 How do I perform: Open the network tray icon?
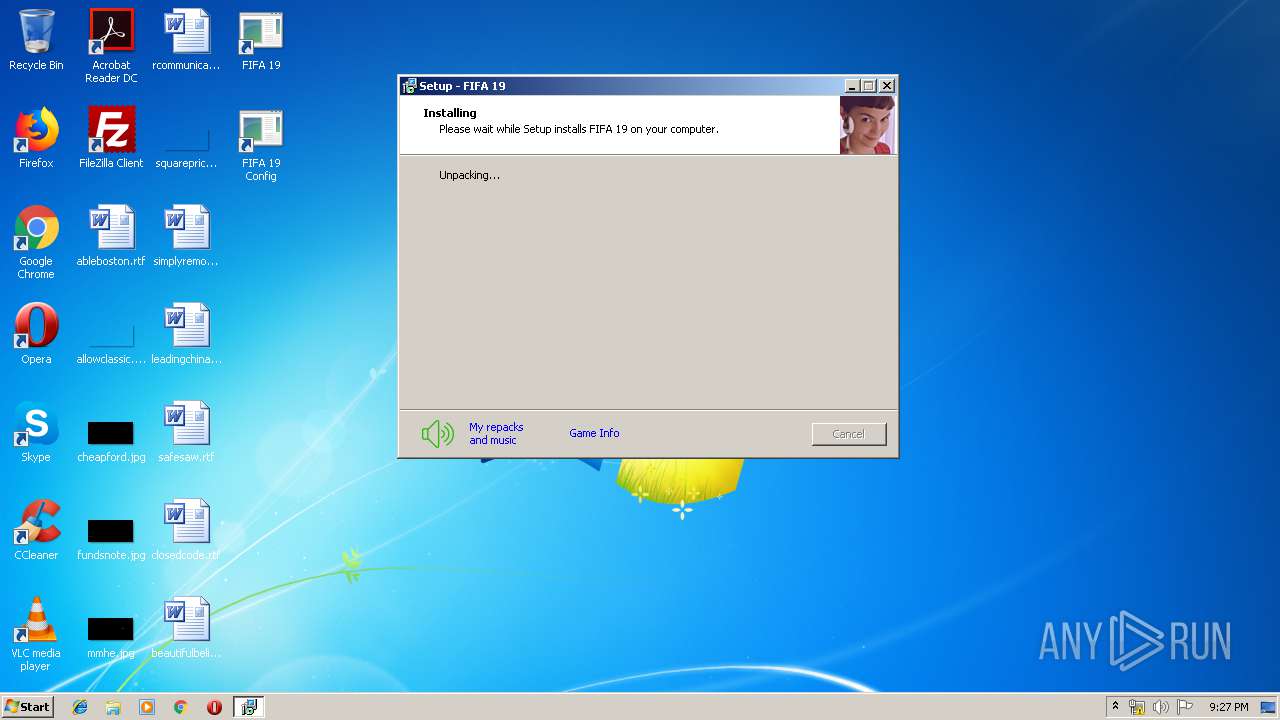pos(1137,707)
